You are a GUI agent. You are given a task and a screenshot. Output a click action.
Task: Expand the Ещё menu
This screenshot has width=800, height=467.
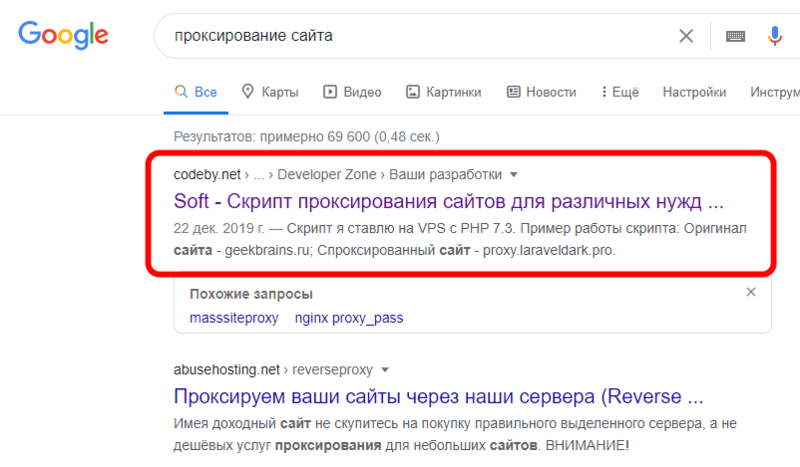tap(620, 92)
